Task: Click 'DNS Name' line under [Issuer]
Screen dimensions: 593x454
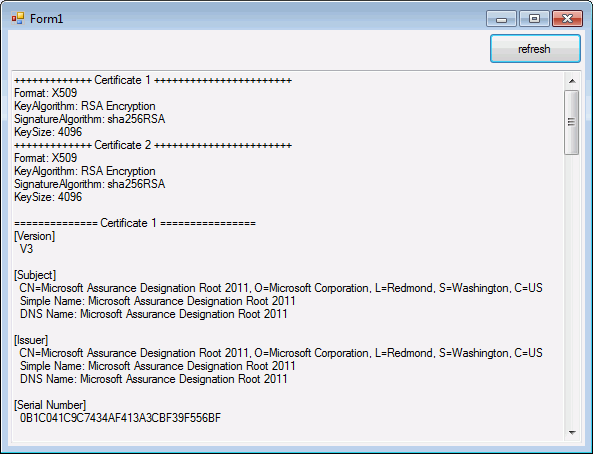Action: click(154, 379)
